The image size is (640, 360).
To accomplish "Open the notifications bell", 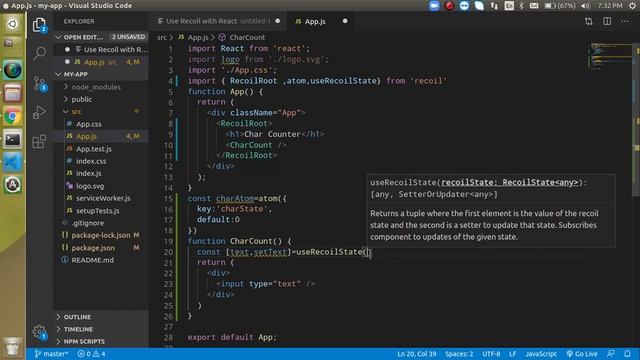I will click(627, 354).
